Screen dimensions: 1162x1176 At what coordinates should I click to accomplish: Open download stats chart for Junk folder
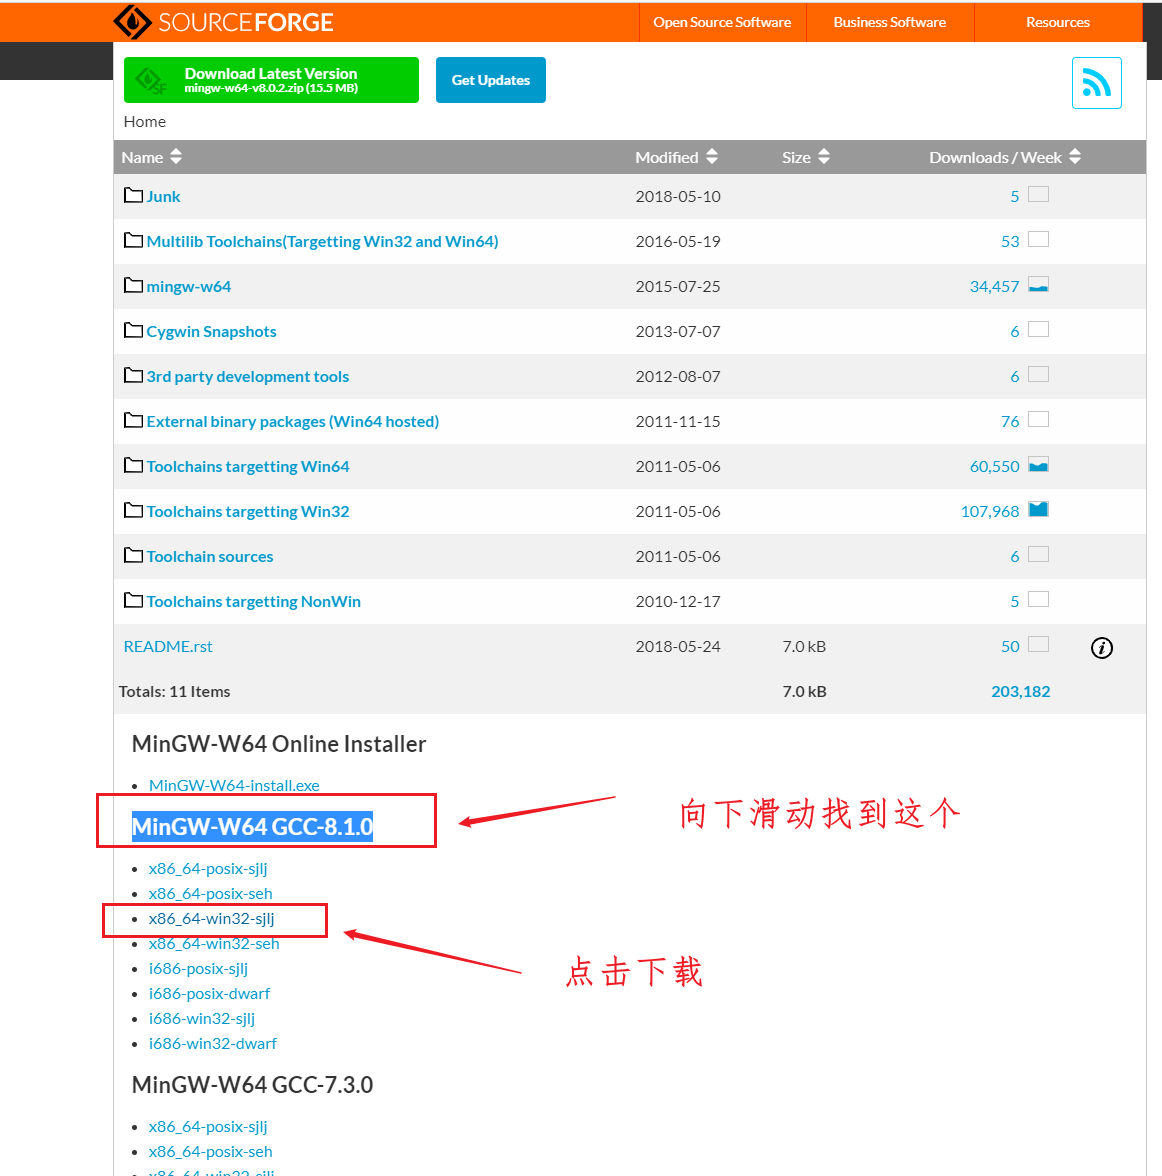click(1038, 195)
